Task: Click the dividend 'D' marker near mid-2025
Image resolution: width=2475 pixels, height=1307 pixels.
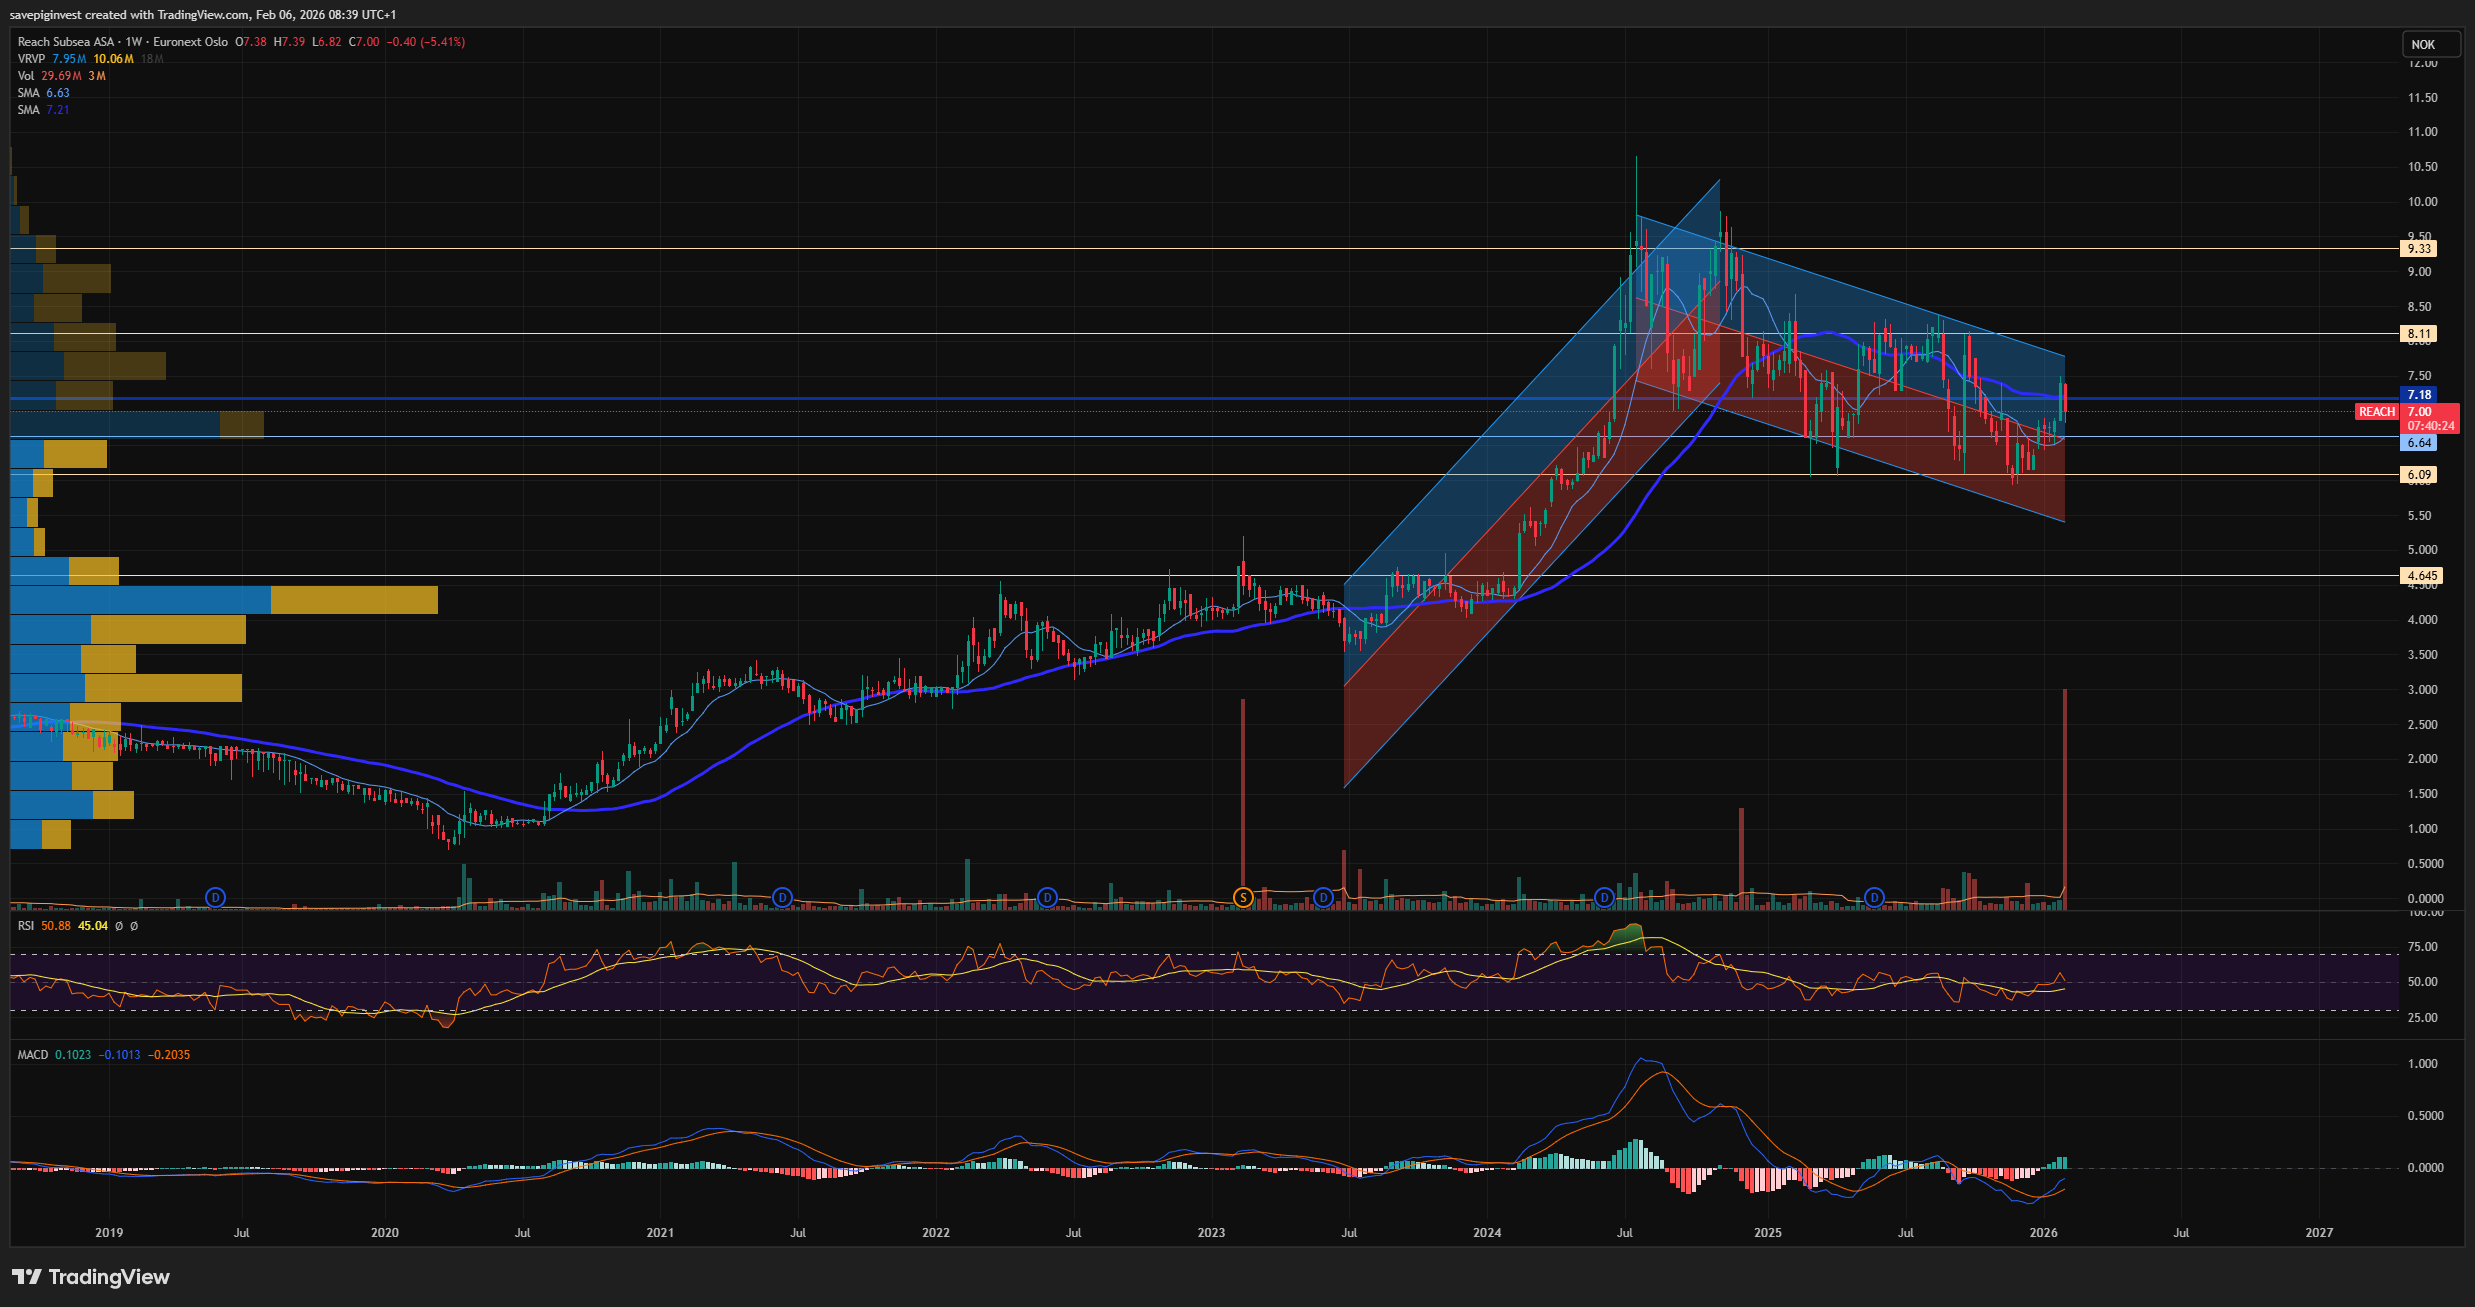Action: click(1874, 897)
